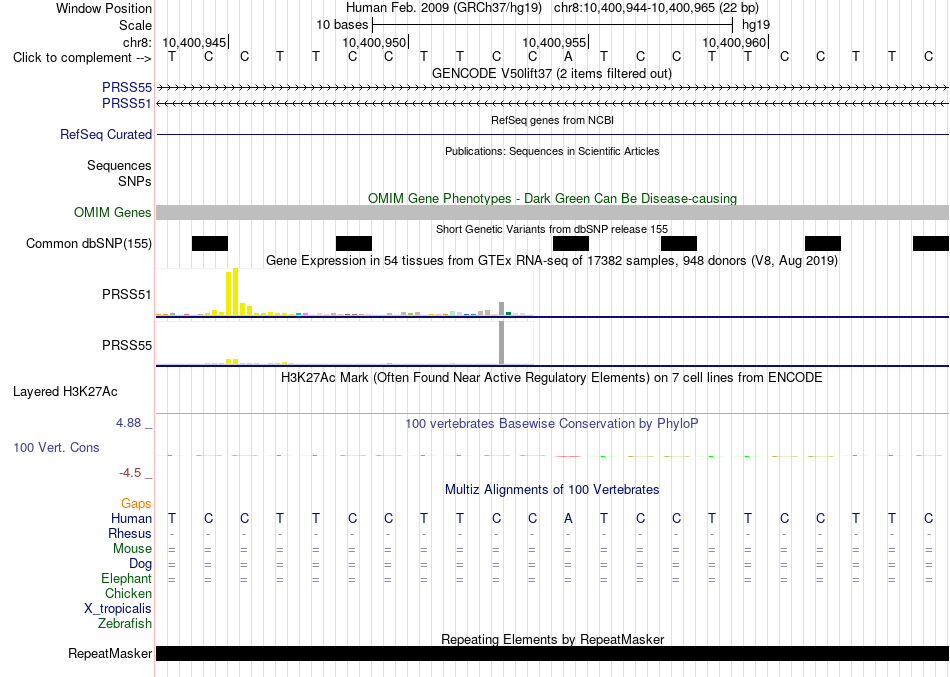The width and height of the screenshot is (950, 677).
Task: Click the Chicken species label
Action: click(128, 593)
